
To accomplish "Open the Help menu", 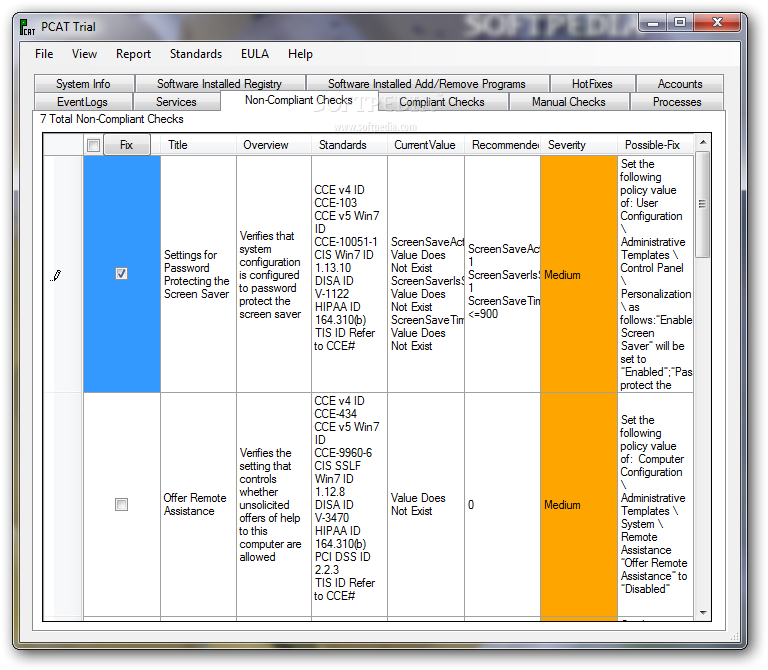I will point(300,54).
